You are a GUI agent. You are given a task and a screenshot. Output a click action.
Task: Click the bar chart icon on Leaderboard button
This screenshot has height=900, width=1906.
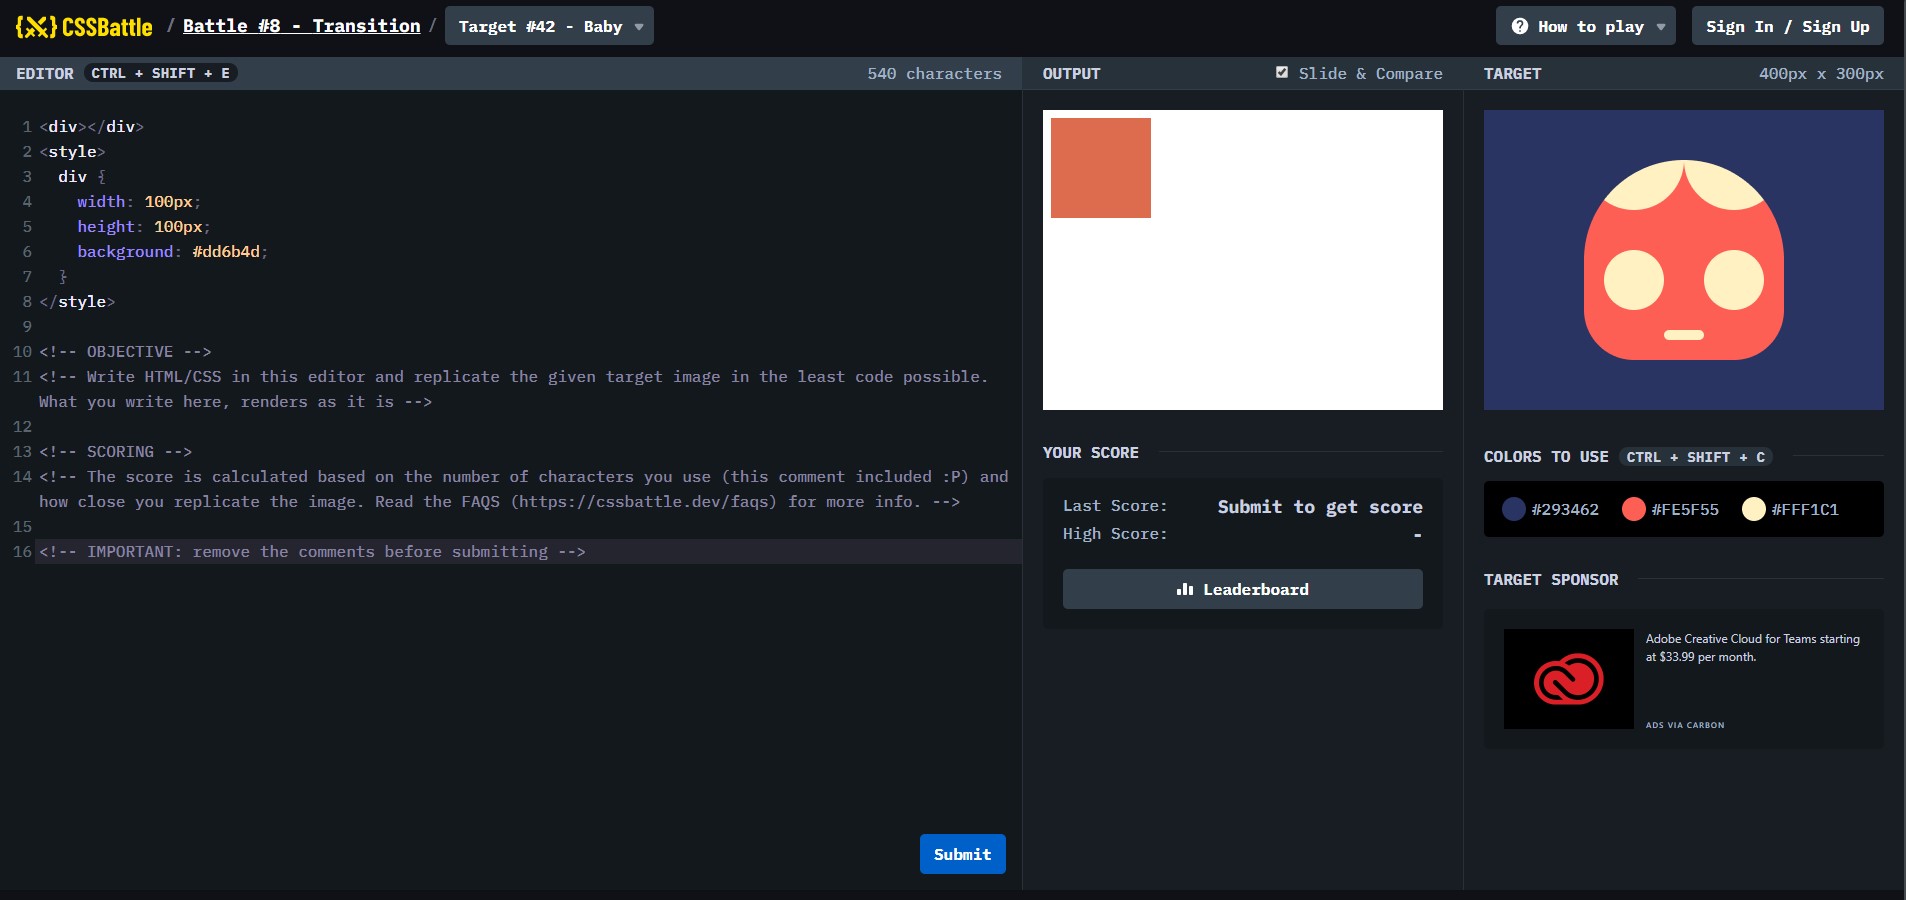click(x=1185, y=589)
